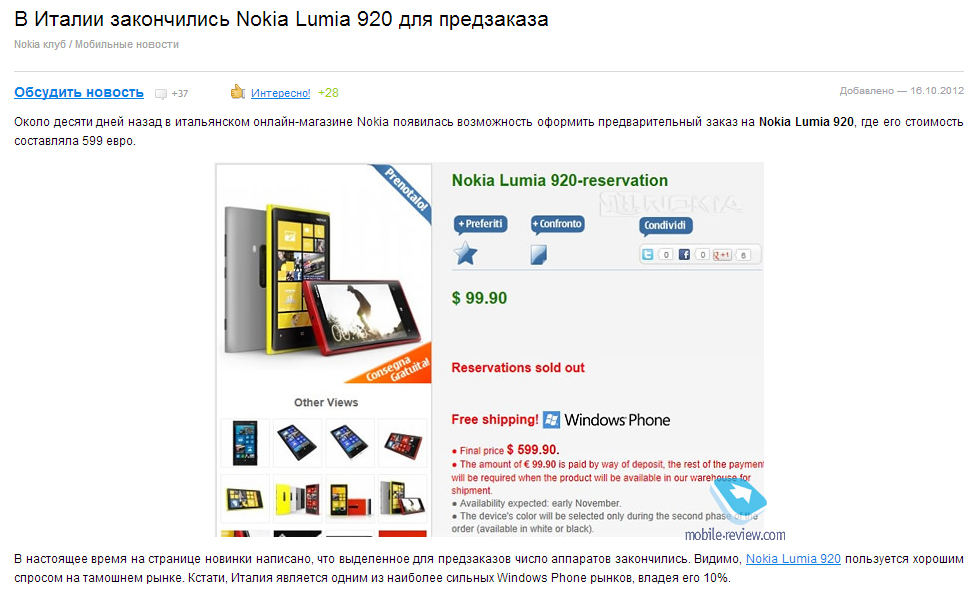Open the Обсудить новость discussion link
The image size is (970, 592).
79,92
